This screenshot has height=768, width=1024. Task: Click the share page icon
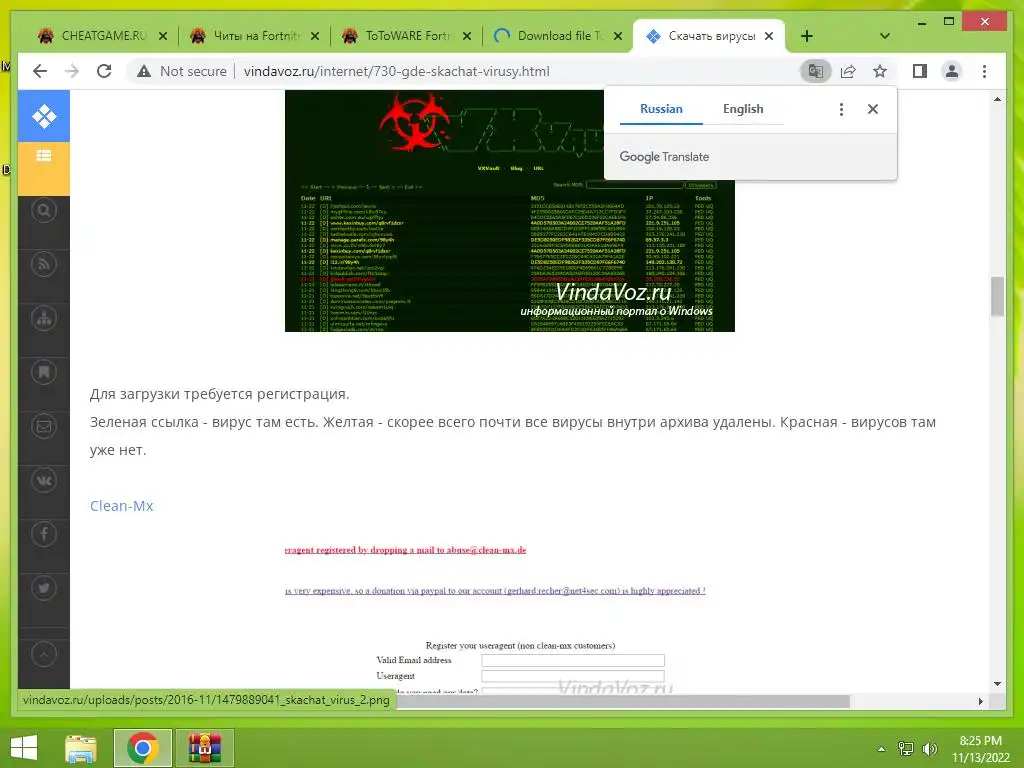point(848,71)
